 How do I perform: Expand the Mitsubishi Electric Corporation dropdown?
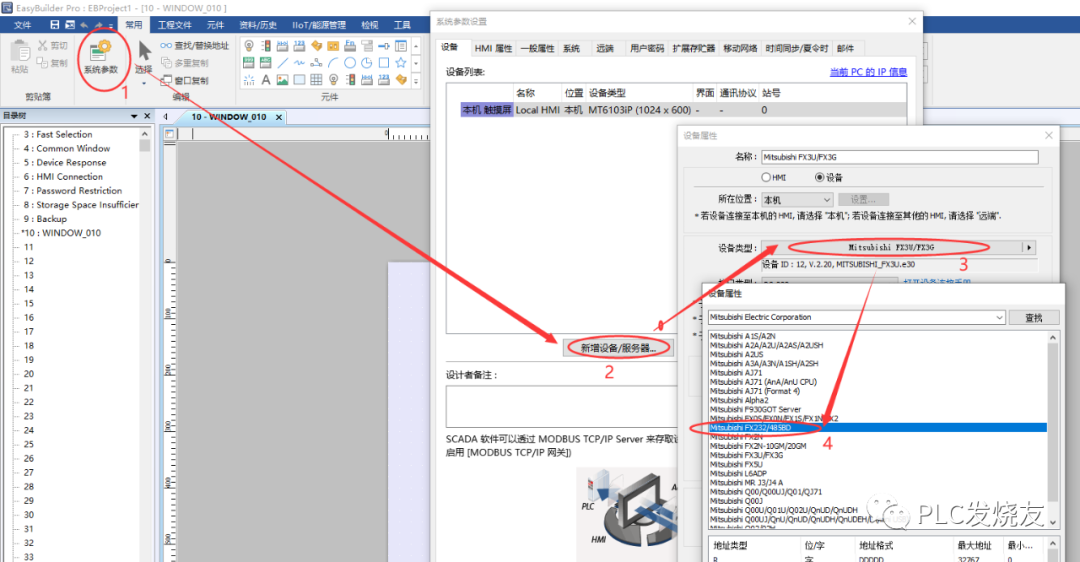pos(998,317)
